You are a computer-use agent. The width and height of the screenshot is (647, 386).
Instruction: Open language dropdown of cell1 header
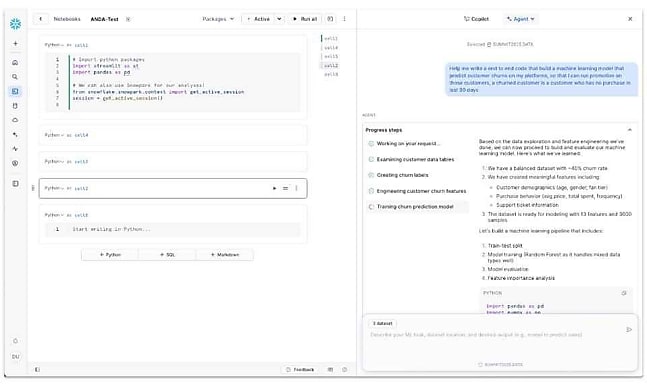[x=54, y=45]
